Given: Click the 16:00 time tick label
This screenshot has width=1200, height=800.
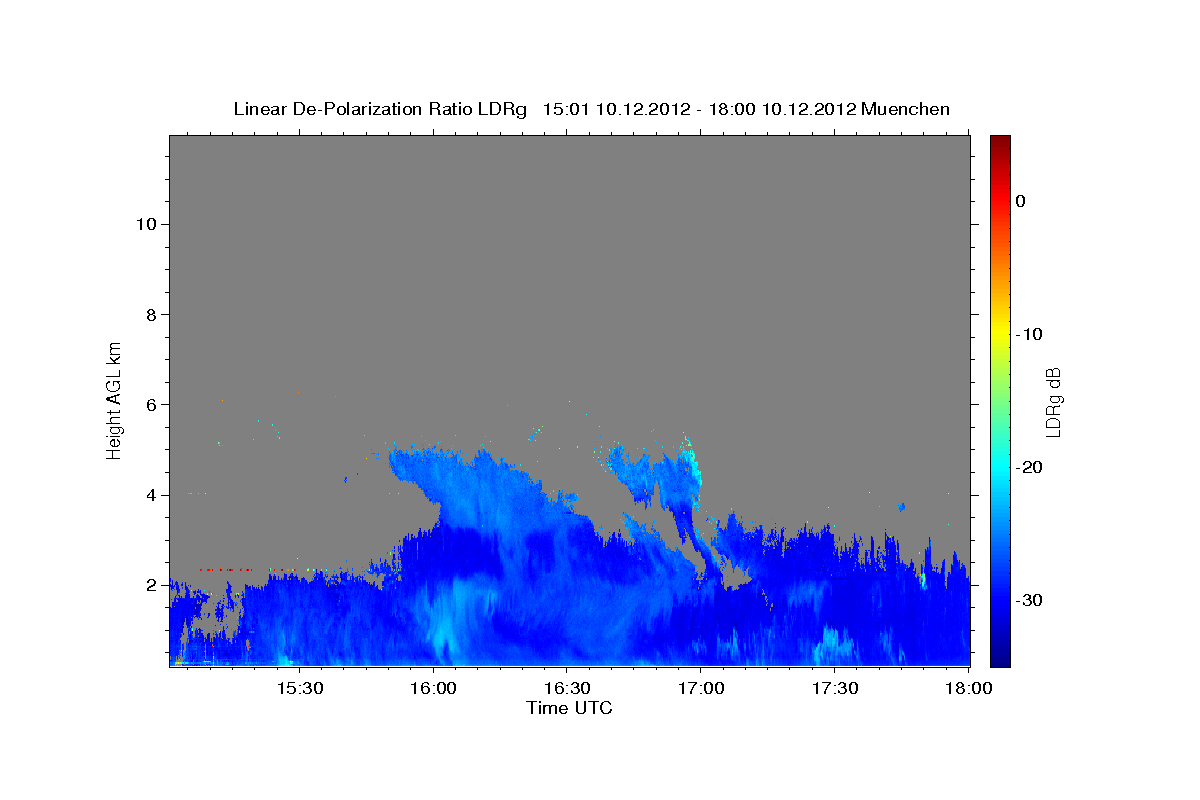Looking at the screenshot, I should pyautogui.click(x=433, y=689).
